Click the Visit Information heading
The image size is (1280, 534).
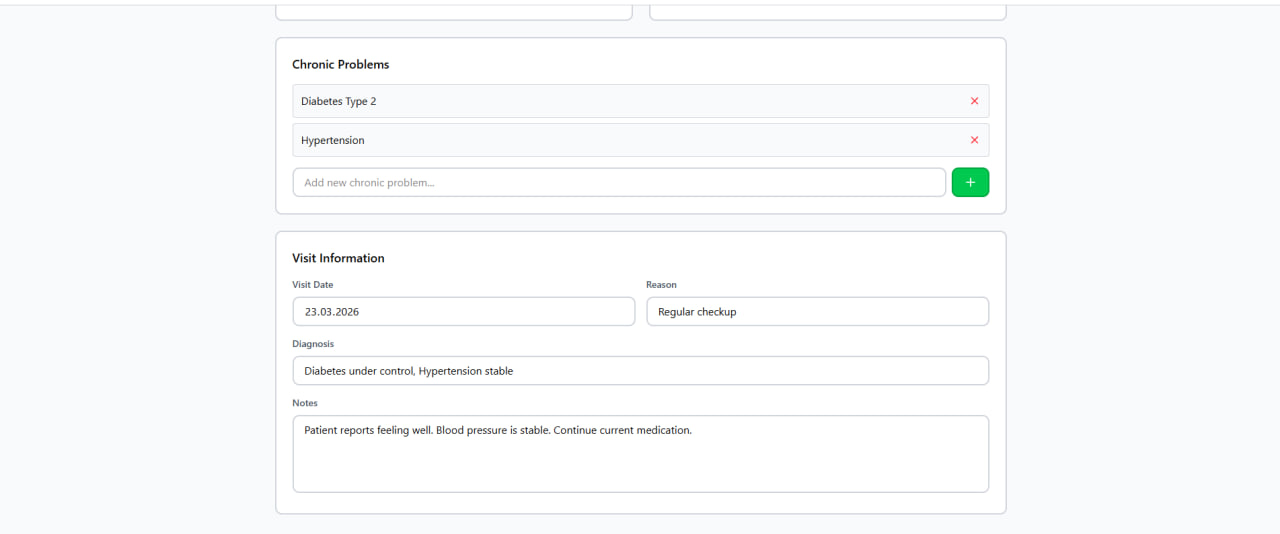point(338,258)
